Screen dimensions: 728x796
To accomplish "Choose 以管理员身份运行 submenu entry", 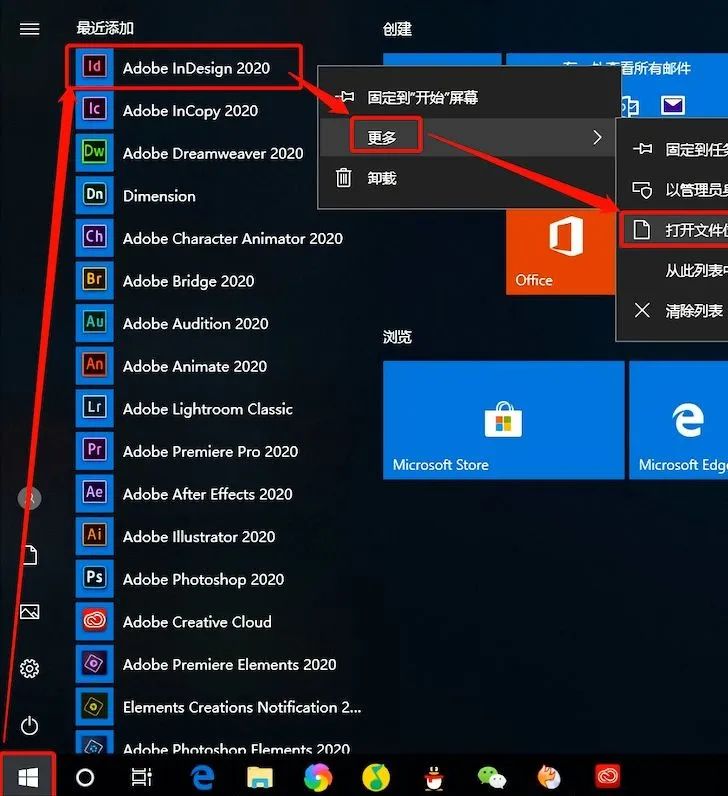I will point(672,190).
